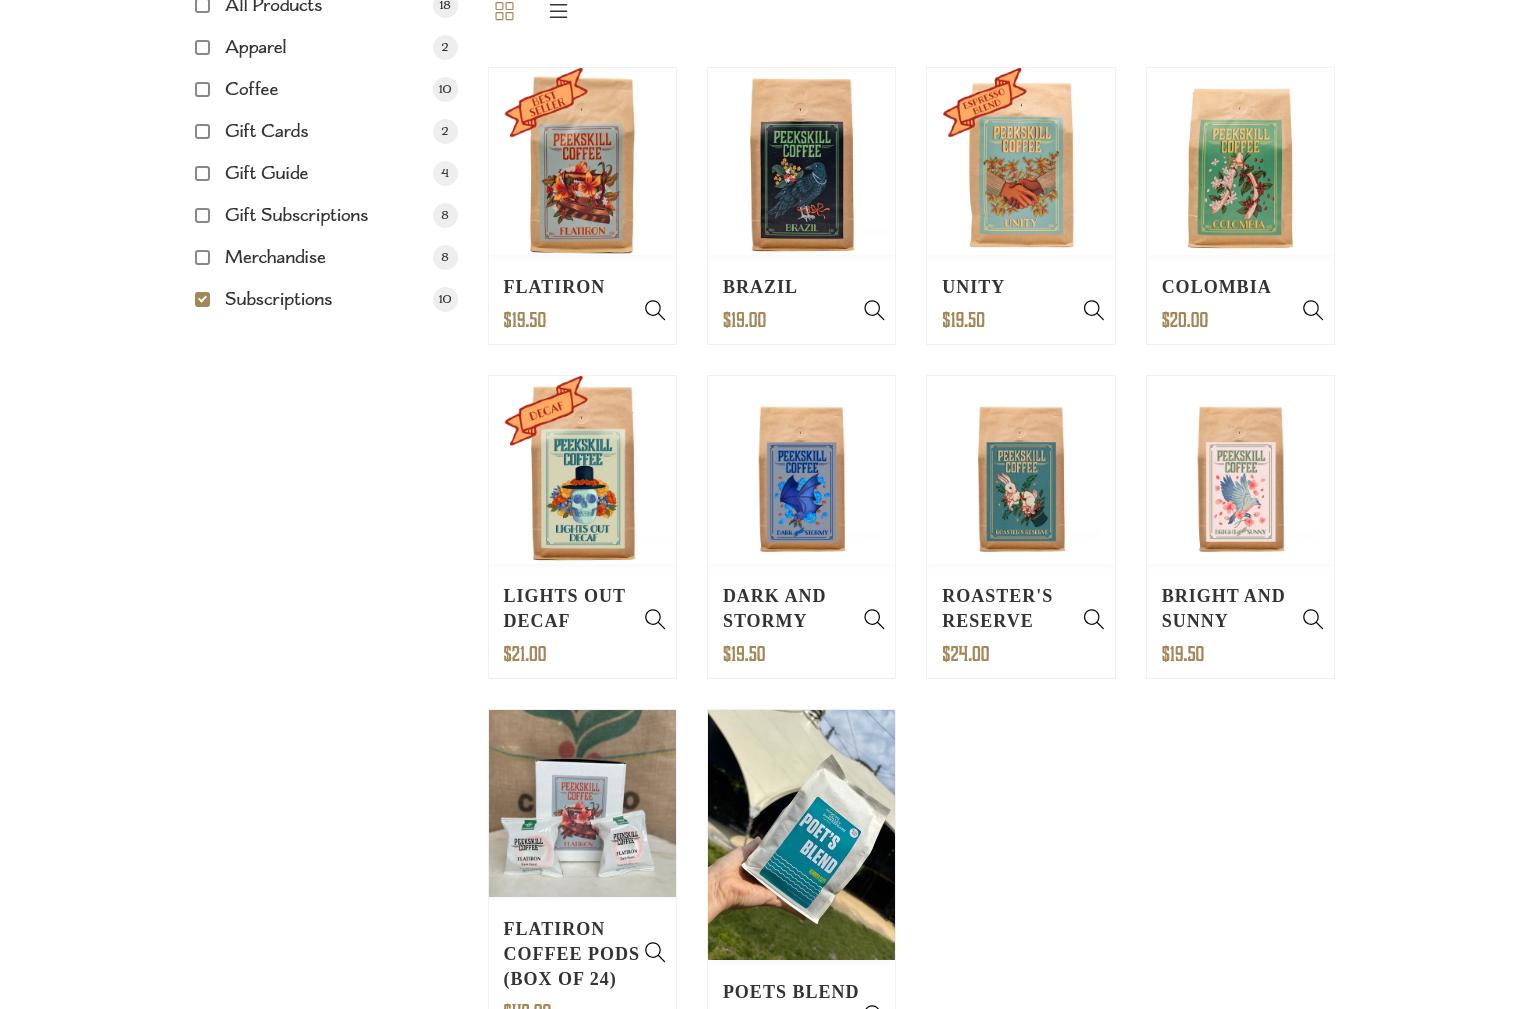Switch to grid view layout
Viewport: 1530px width, 1009px height.
pyautogui.click(x=504, y=11)
